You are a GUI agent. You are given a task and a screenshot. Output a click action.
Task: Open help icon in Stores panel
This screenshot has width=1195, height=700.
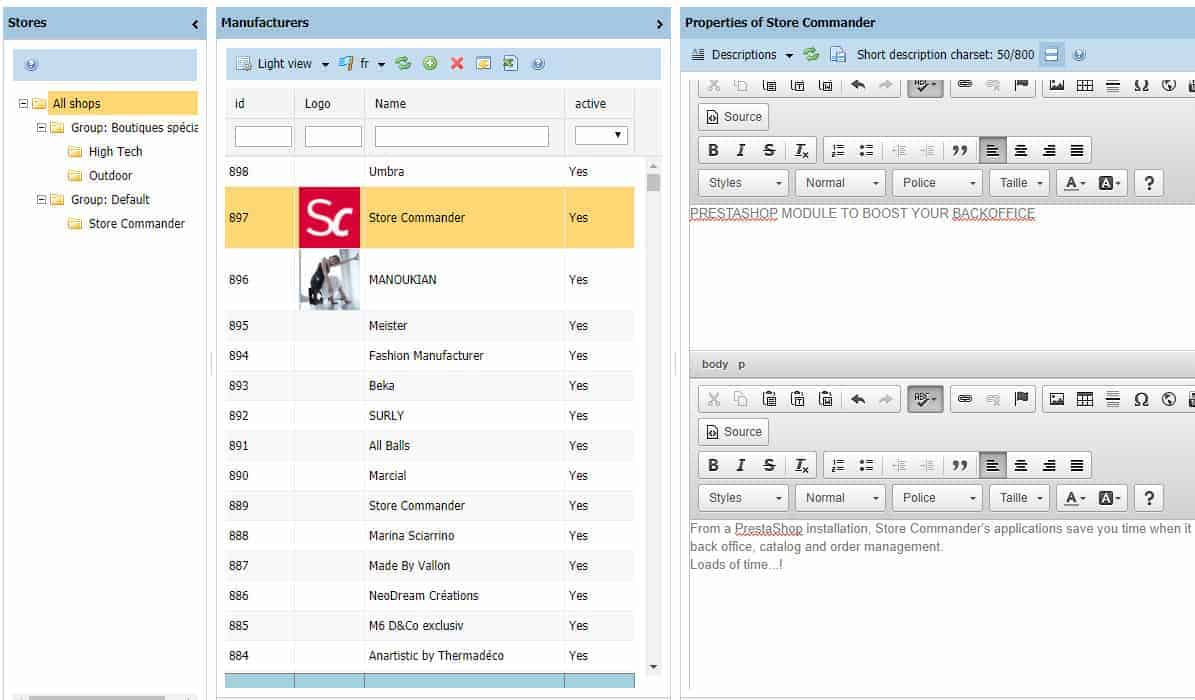31,65
